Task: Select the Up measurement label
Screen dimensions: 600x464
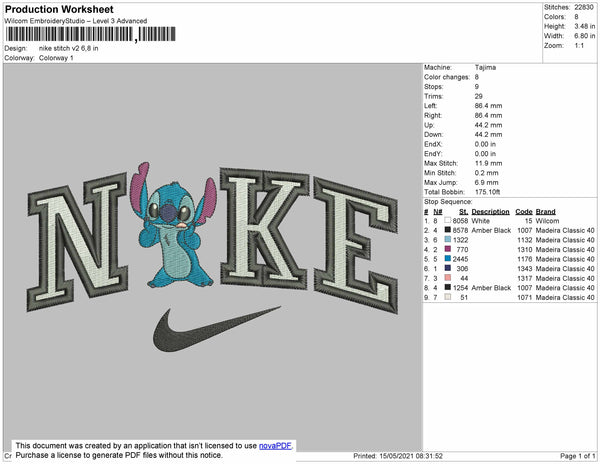Action: tap(429, 125)
